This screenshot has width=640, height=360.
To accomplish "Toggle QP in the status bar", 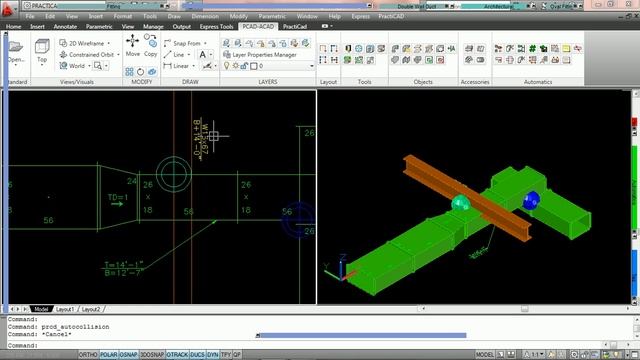I will click(237, 355).
